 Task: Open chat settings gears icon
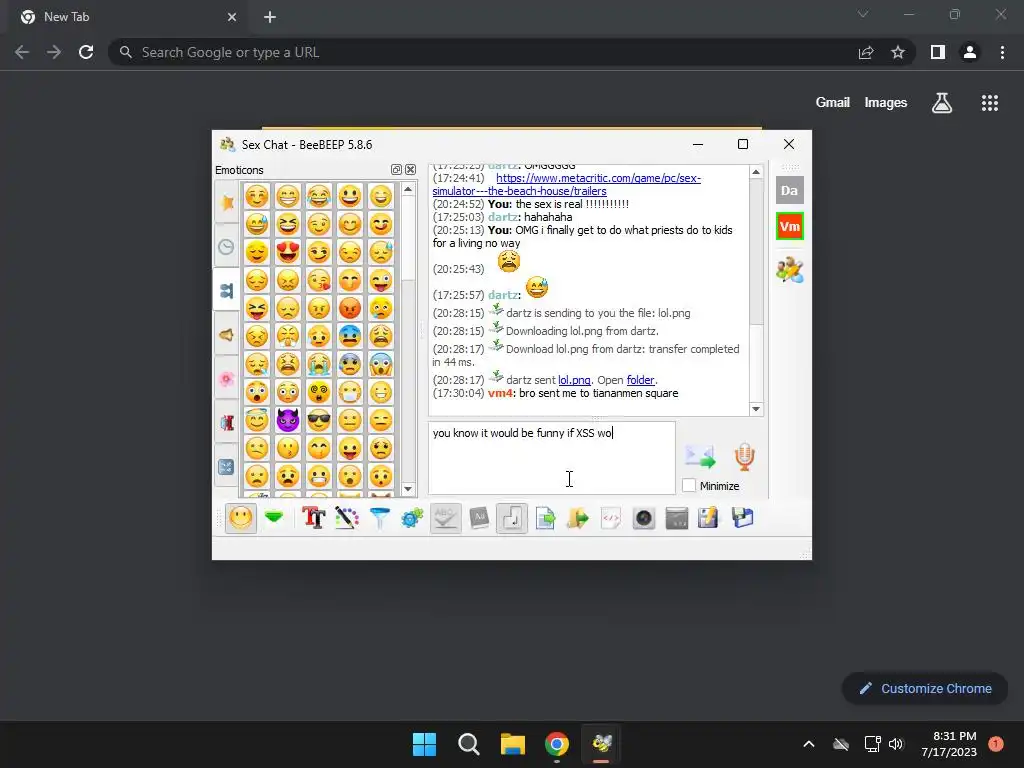pos(412,519)
